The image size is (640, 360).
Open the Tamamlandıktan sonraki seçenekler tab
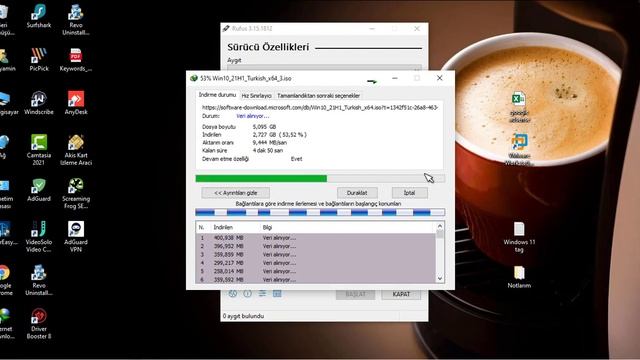tap(318, 96)
